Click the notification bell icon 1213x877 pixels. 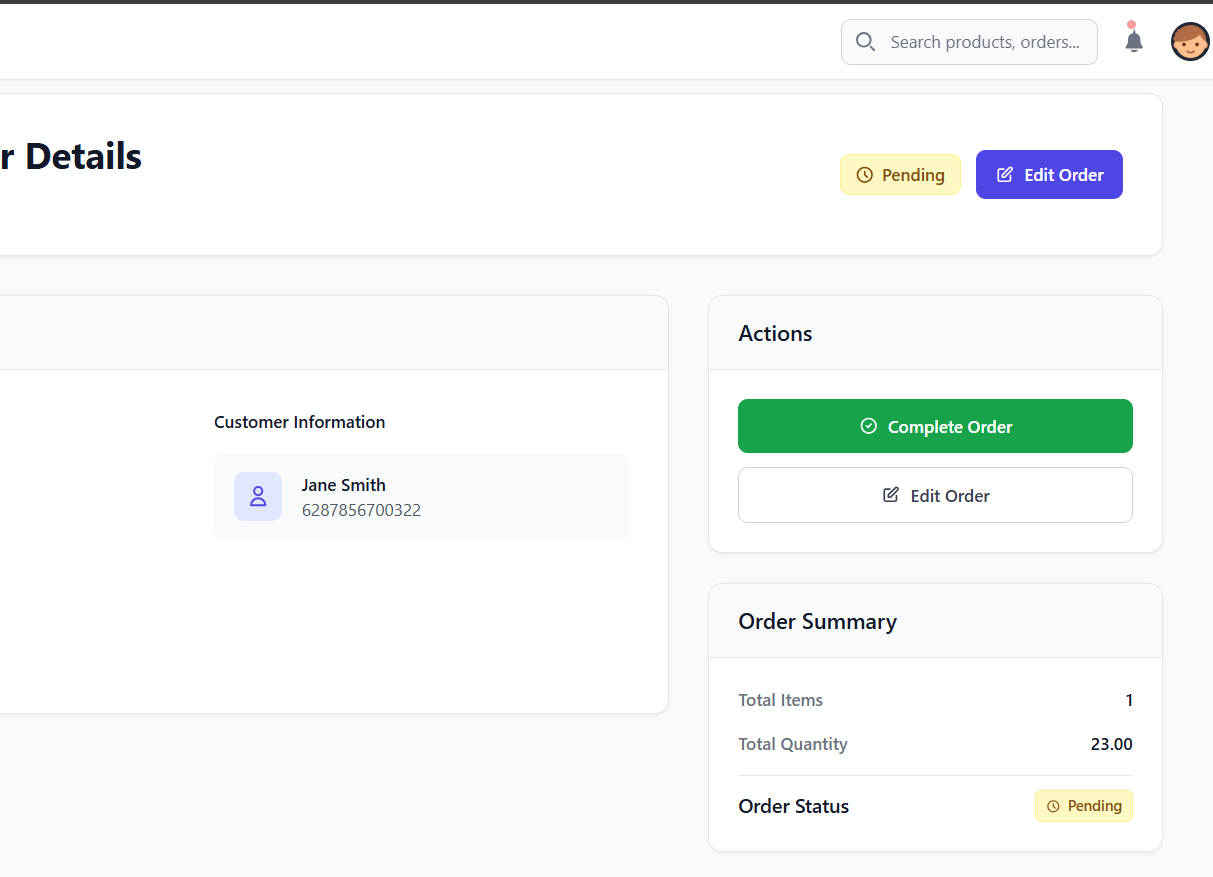pos(1133,41)
